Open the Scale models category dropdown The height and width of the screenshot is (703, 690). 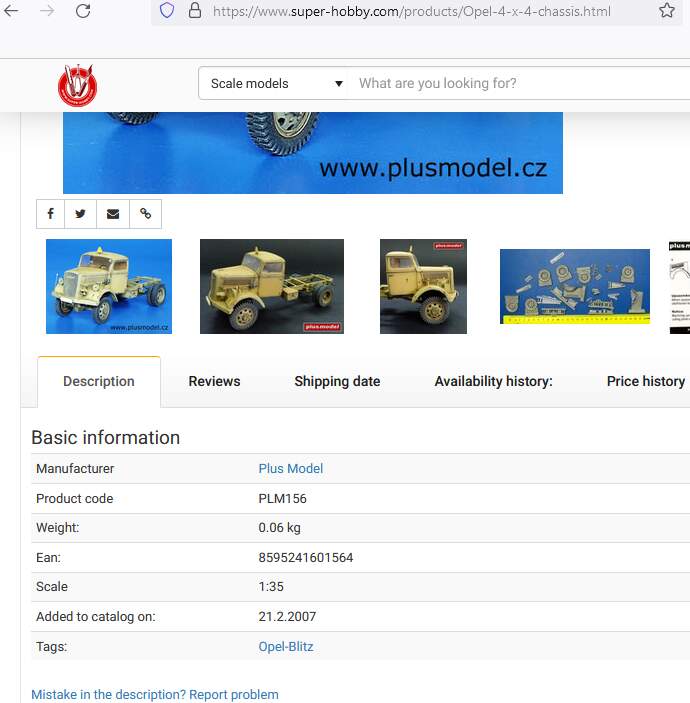click(x=273, y=83)
